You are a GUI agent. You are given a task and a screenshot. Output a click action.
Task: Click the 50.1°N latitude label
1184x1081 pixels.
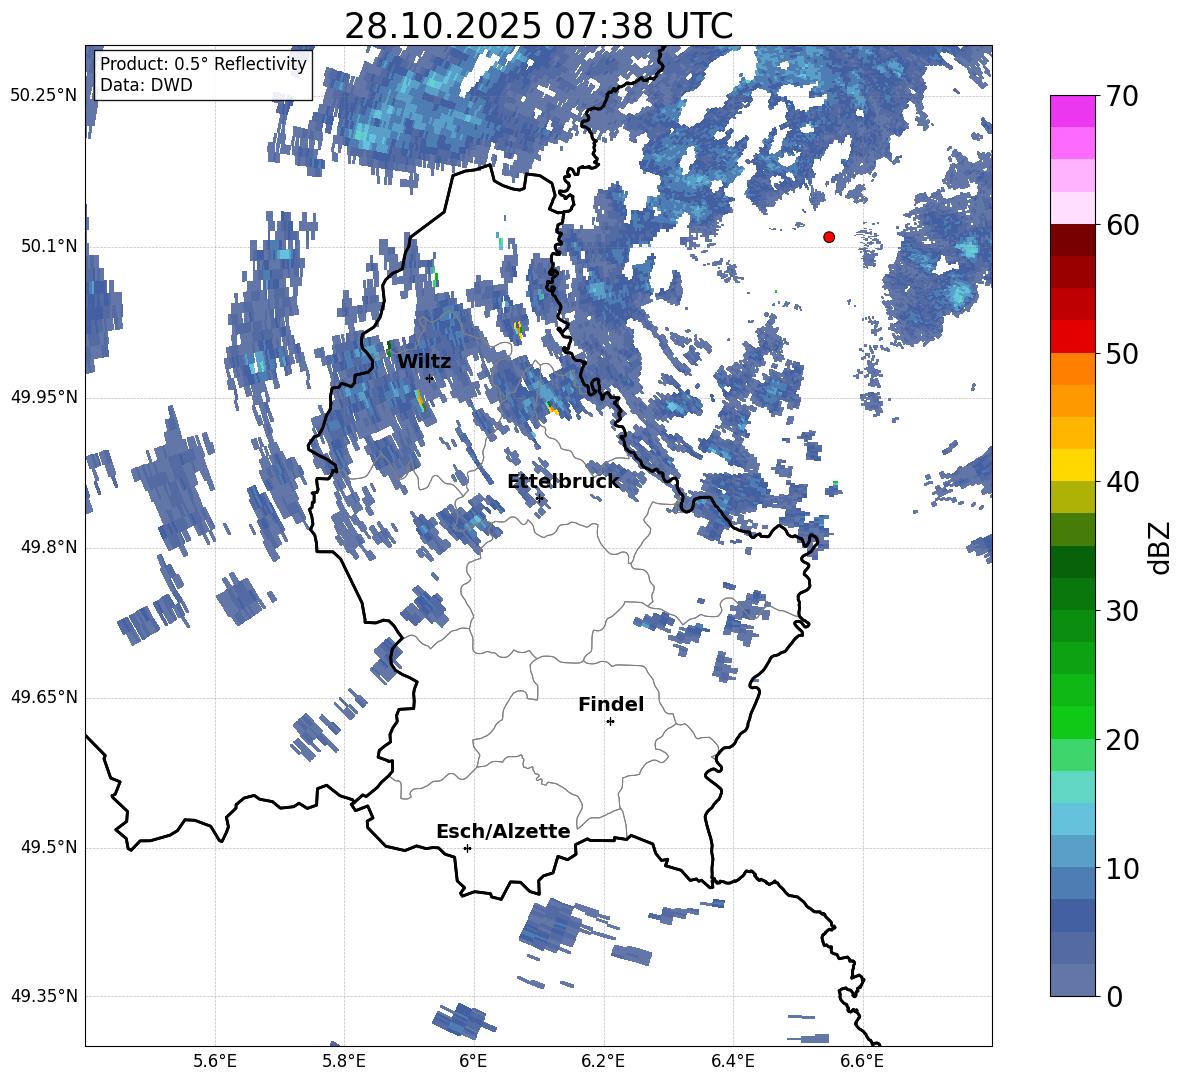(49, 246)
